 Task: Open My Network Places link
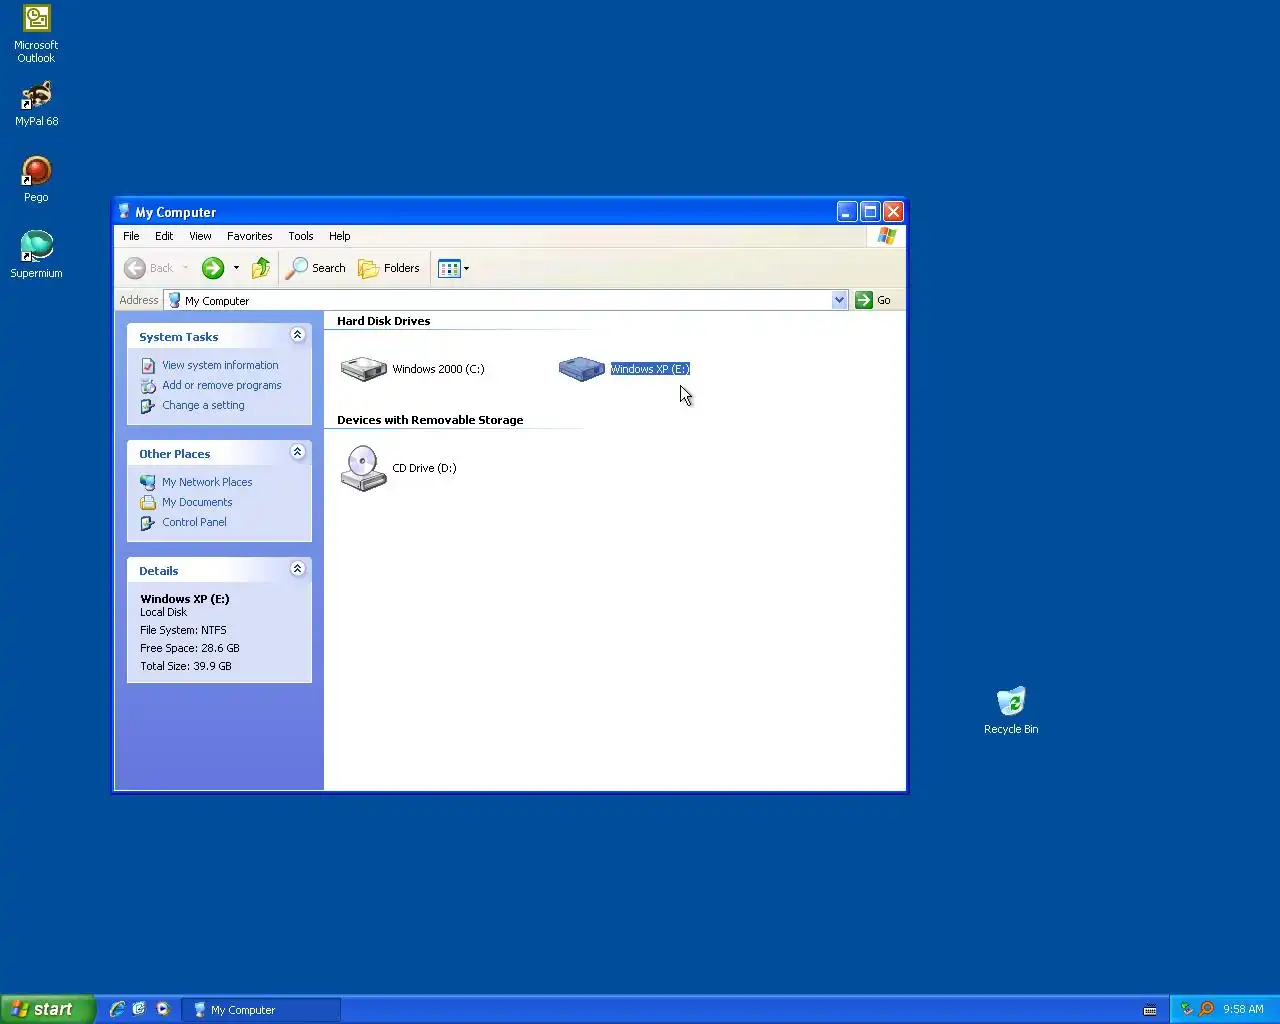[207, 482]
